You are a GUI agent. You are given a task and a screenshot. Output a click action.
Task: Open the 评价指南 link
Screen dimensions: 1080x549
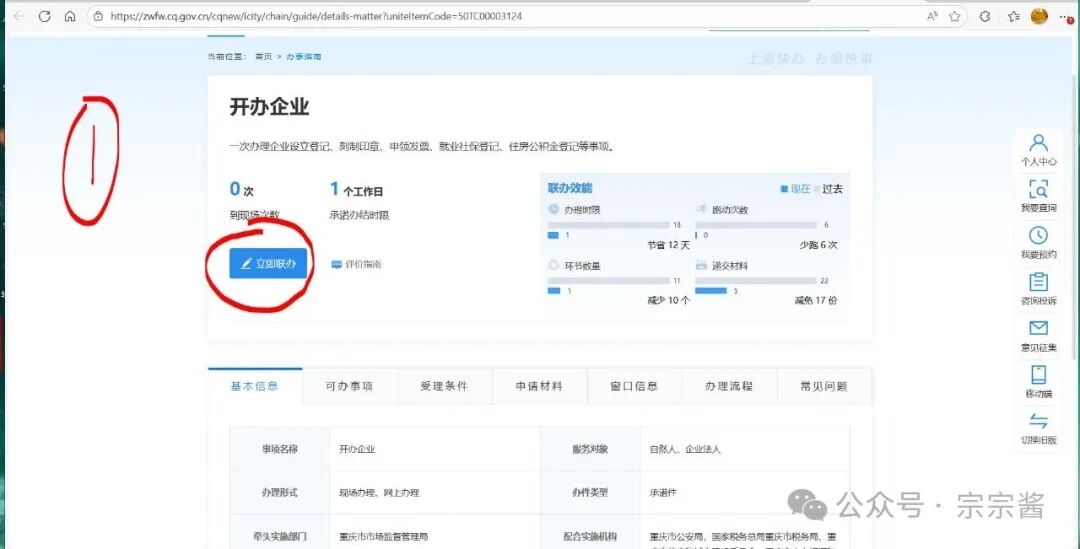[356, 264]
